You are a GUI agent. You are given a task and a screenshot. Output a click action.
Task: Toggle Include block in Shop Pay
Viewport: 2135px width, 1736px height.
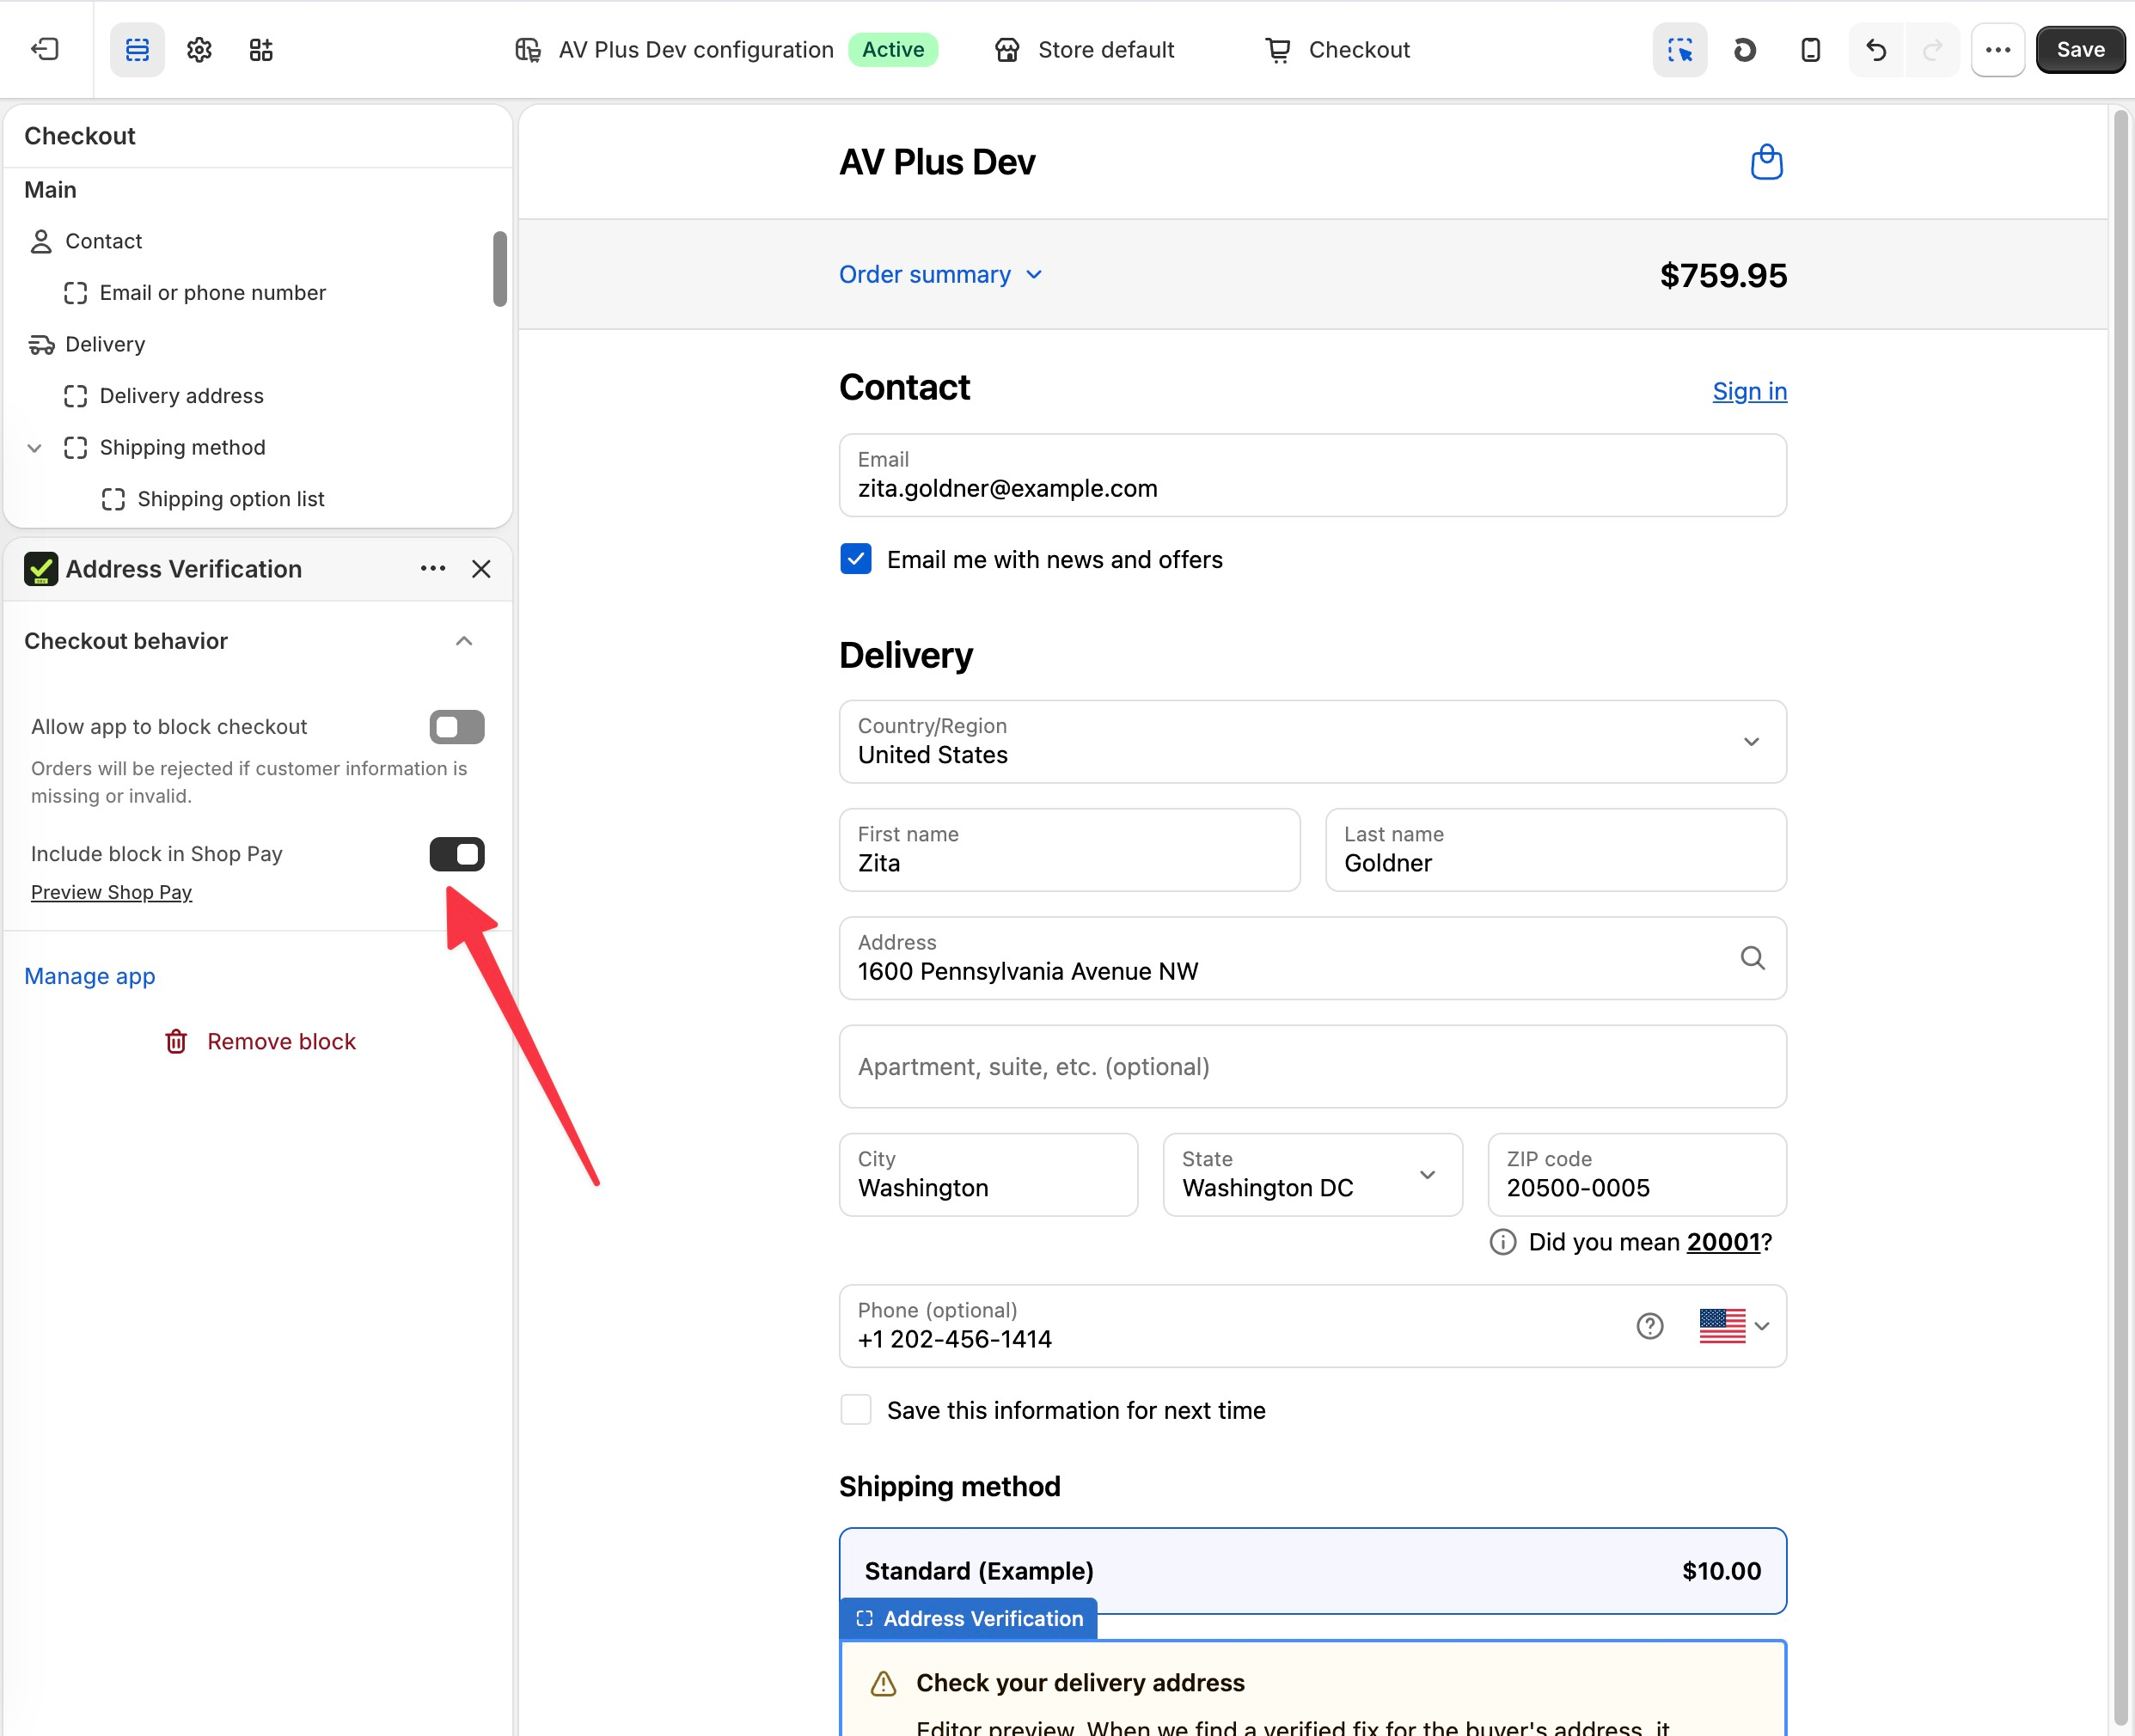pos(457,854)
